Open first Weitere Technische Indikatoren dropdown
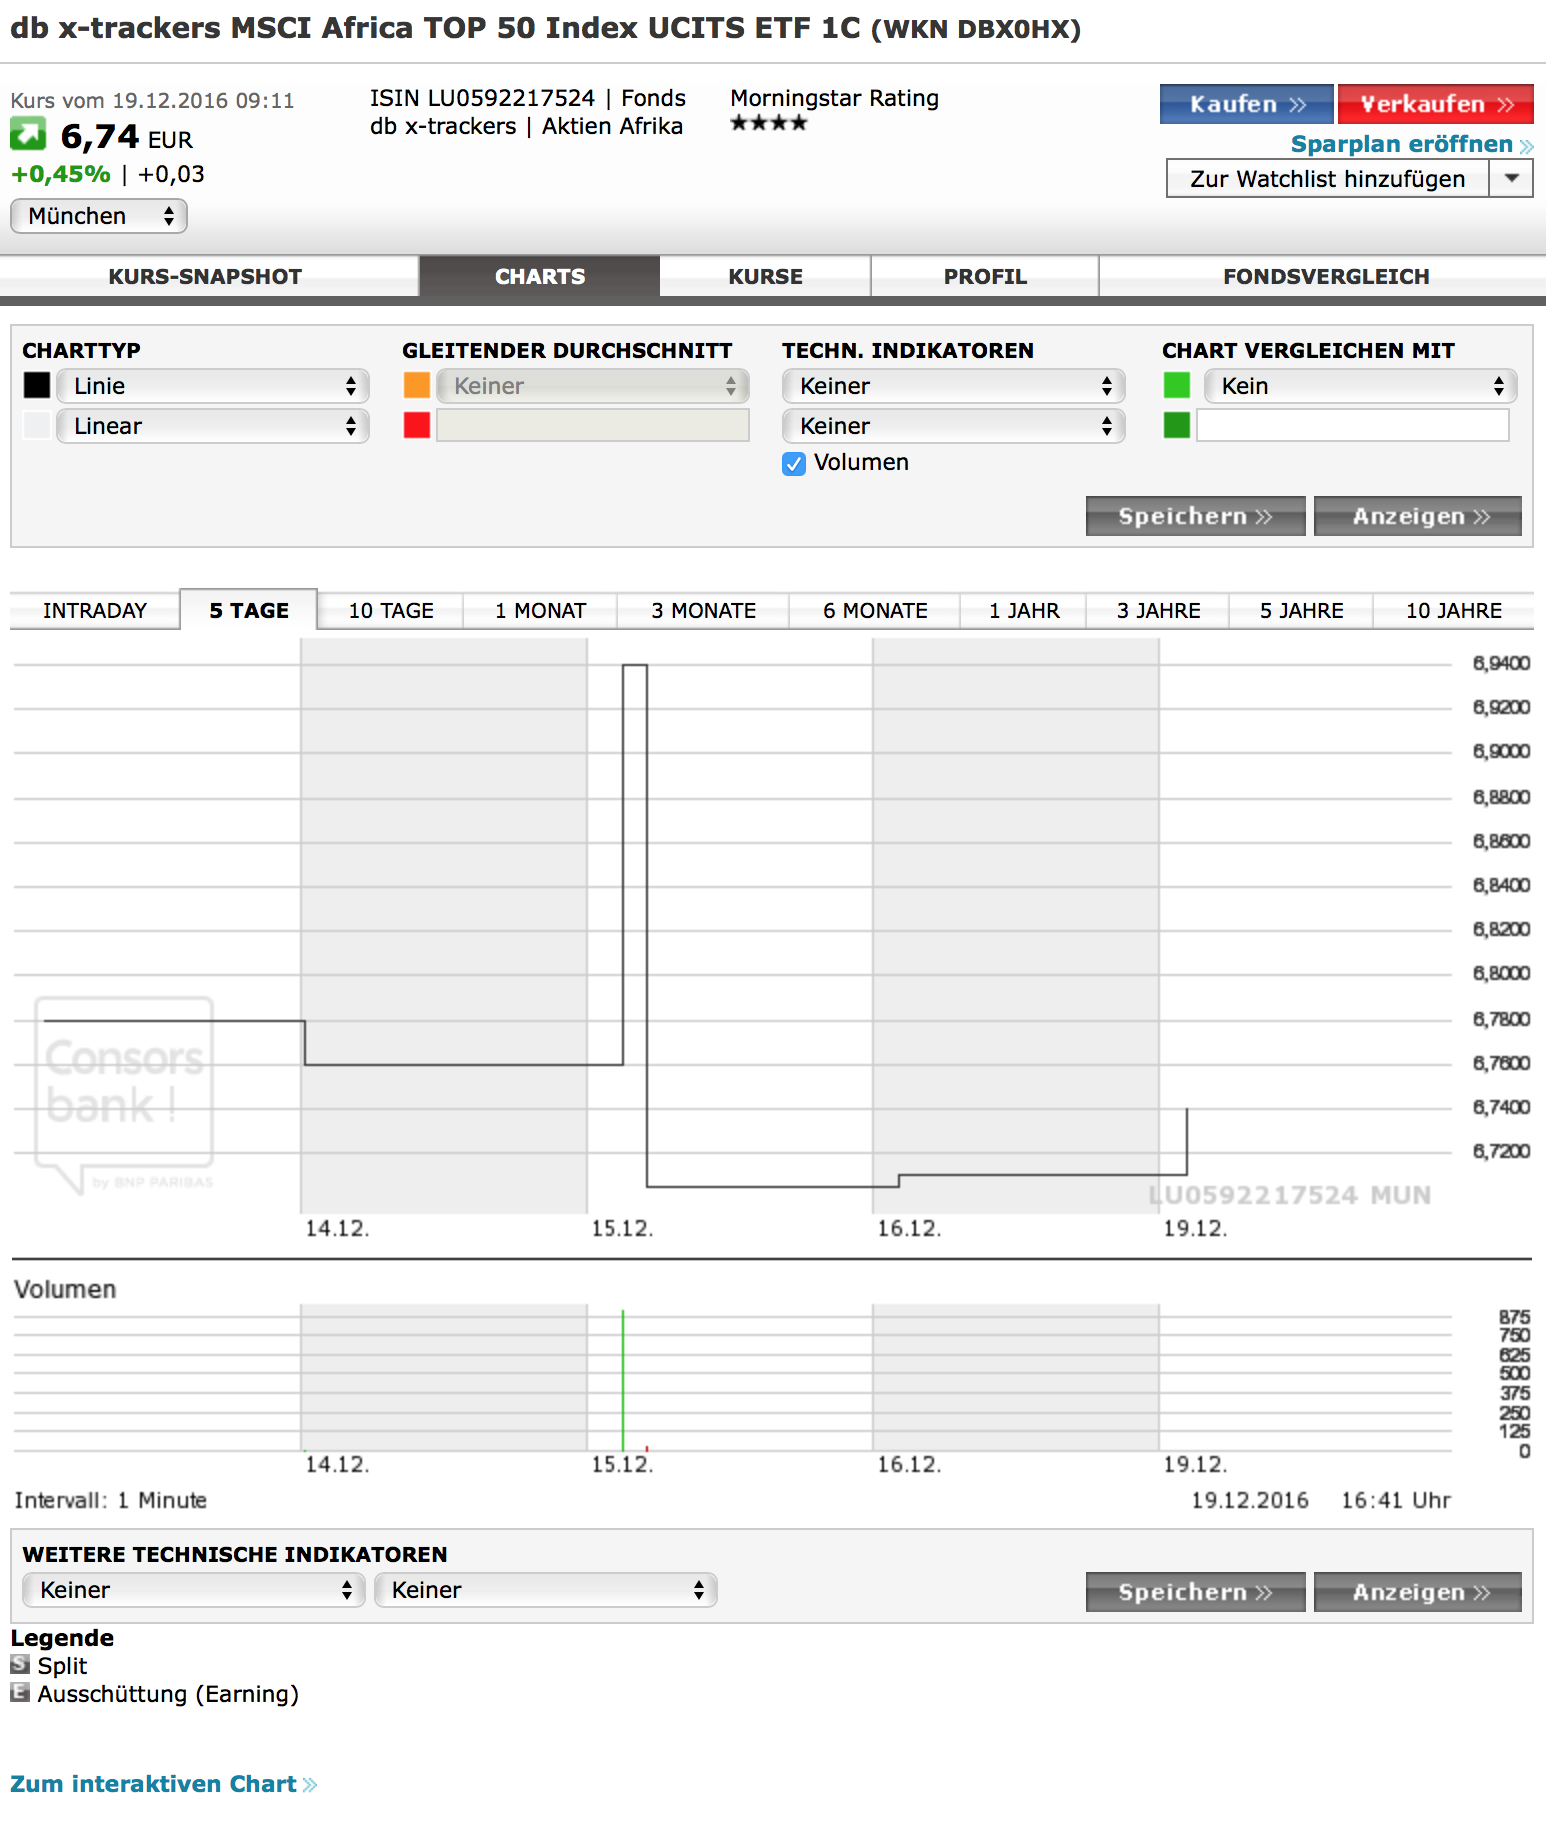1546x1834 pixels. click(194, 1590)
